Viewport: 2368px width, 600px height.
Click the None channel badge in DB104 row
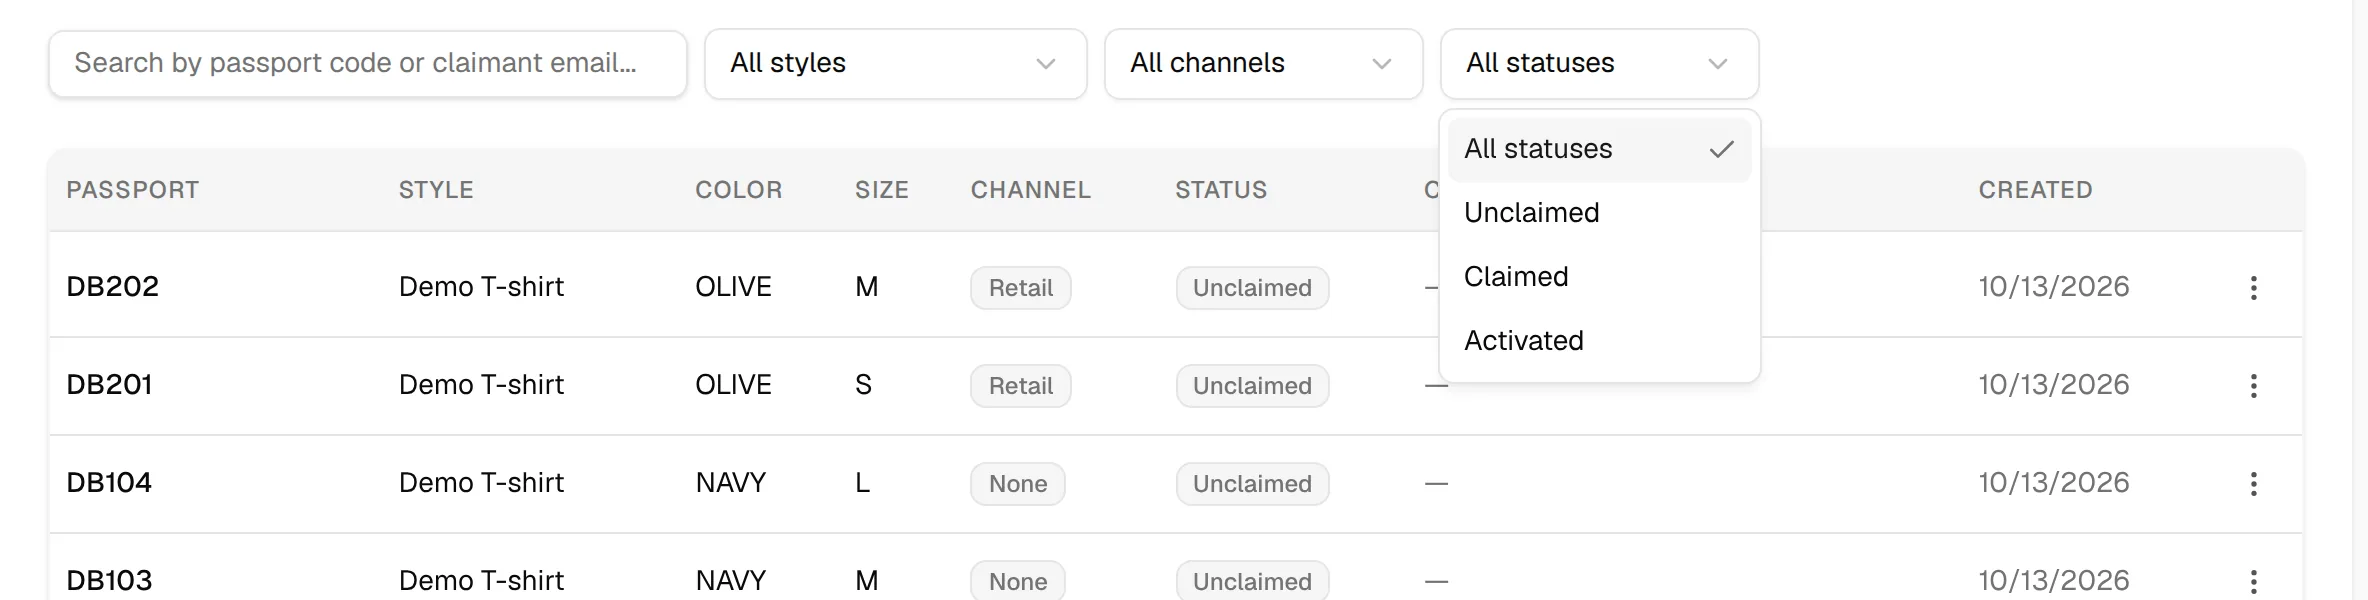click(x=1018, y=484)
